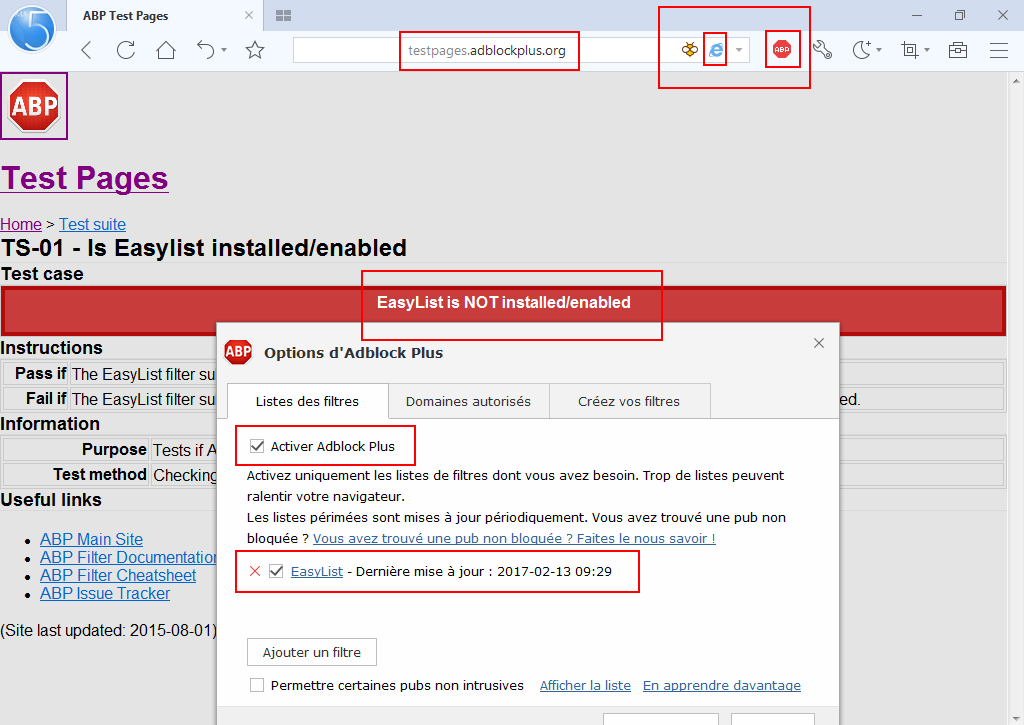The width and height of the screenshot is (1024, 725).
Task: Open the ABP Issue Tracker link
Action: pyautogui.click(x=104, y=593)
